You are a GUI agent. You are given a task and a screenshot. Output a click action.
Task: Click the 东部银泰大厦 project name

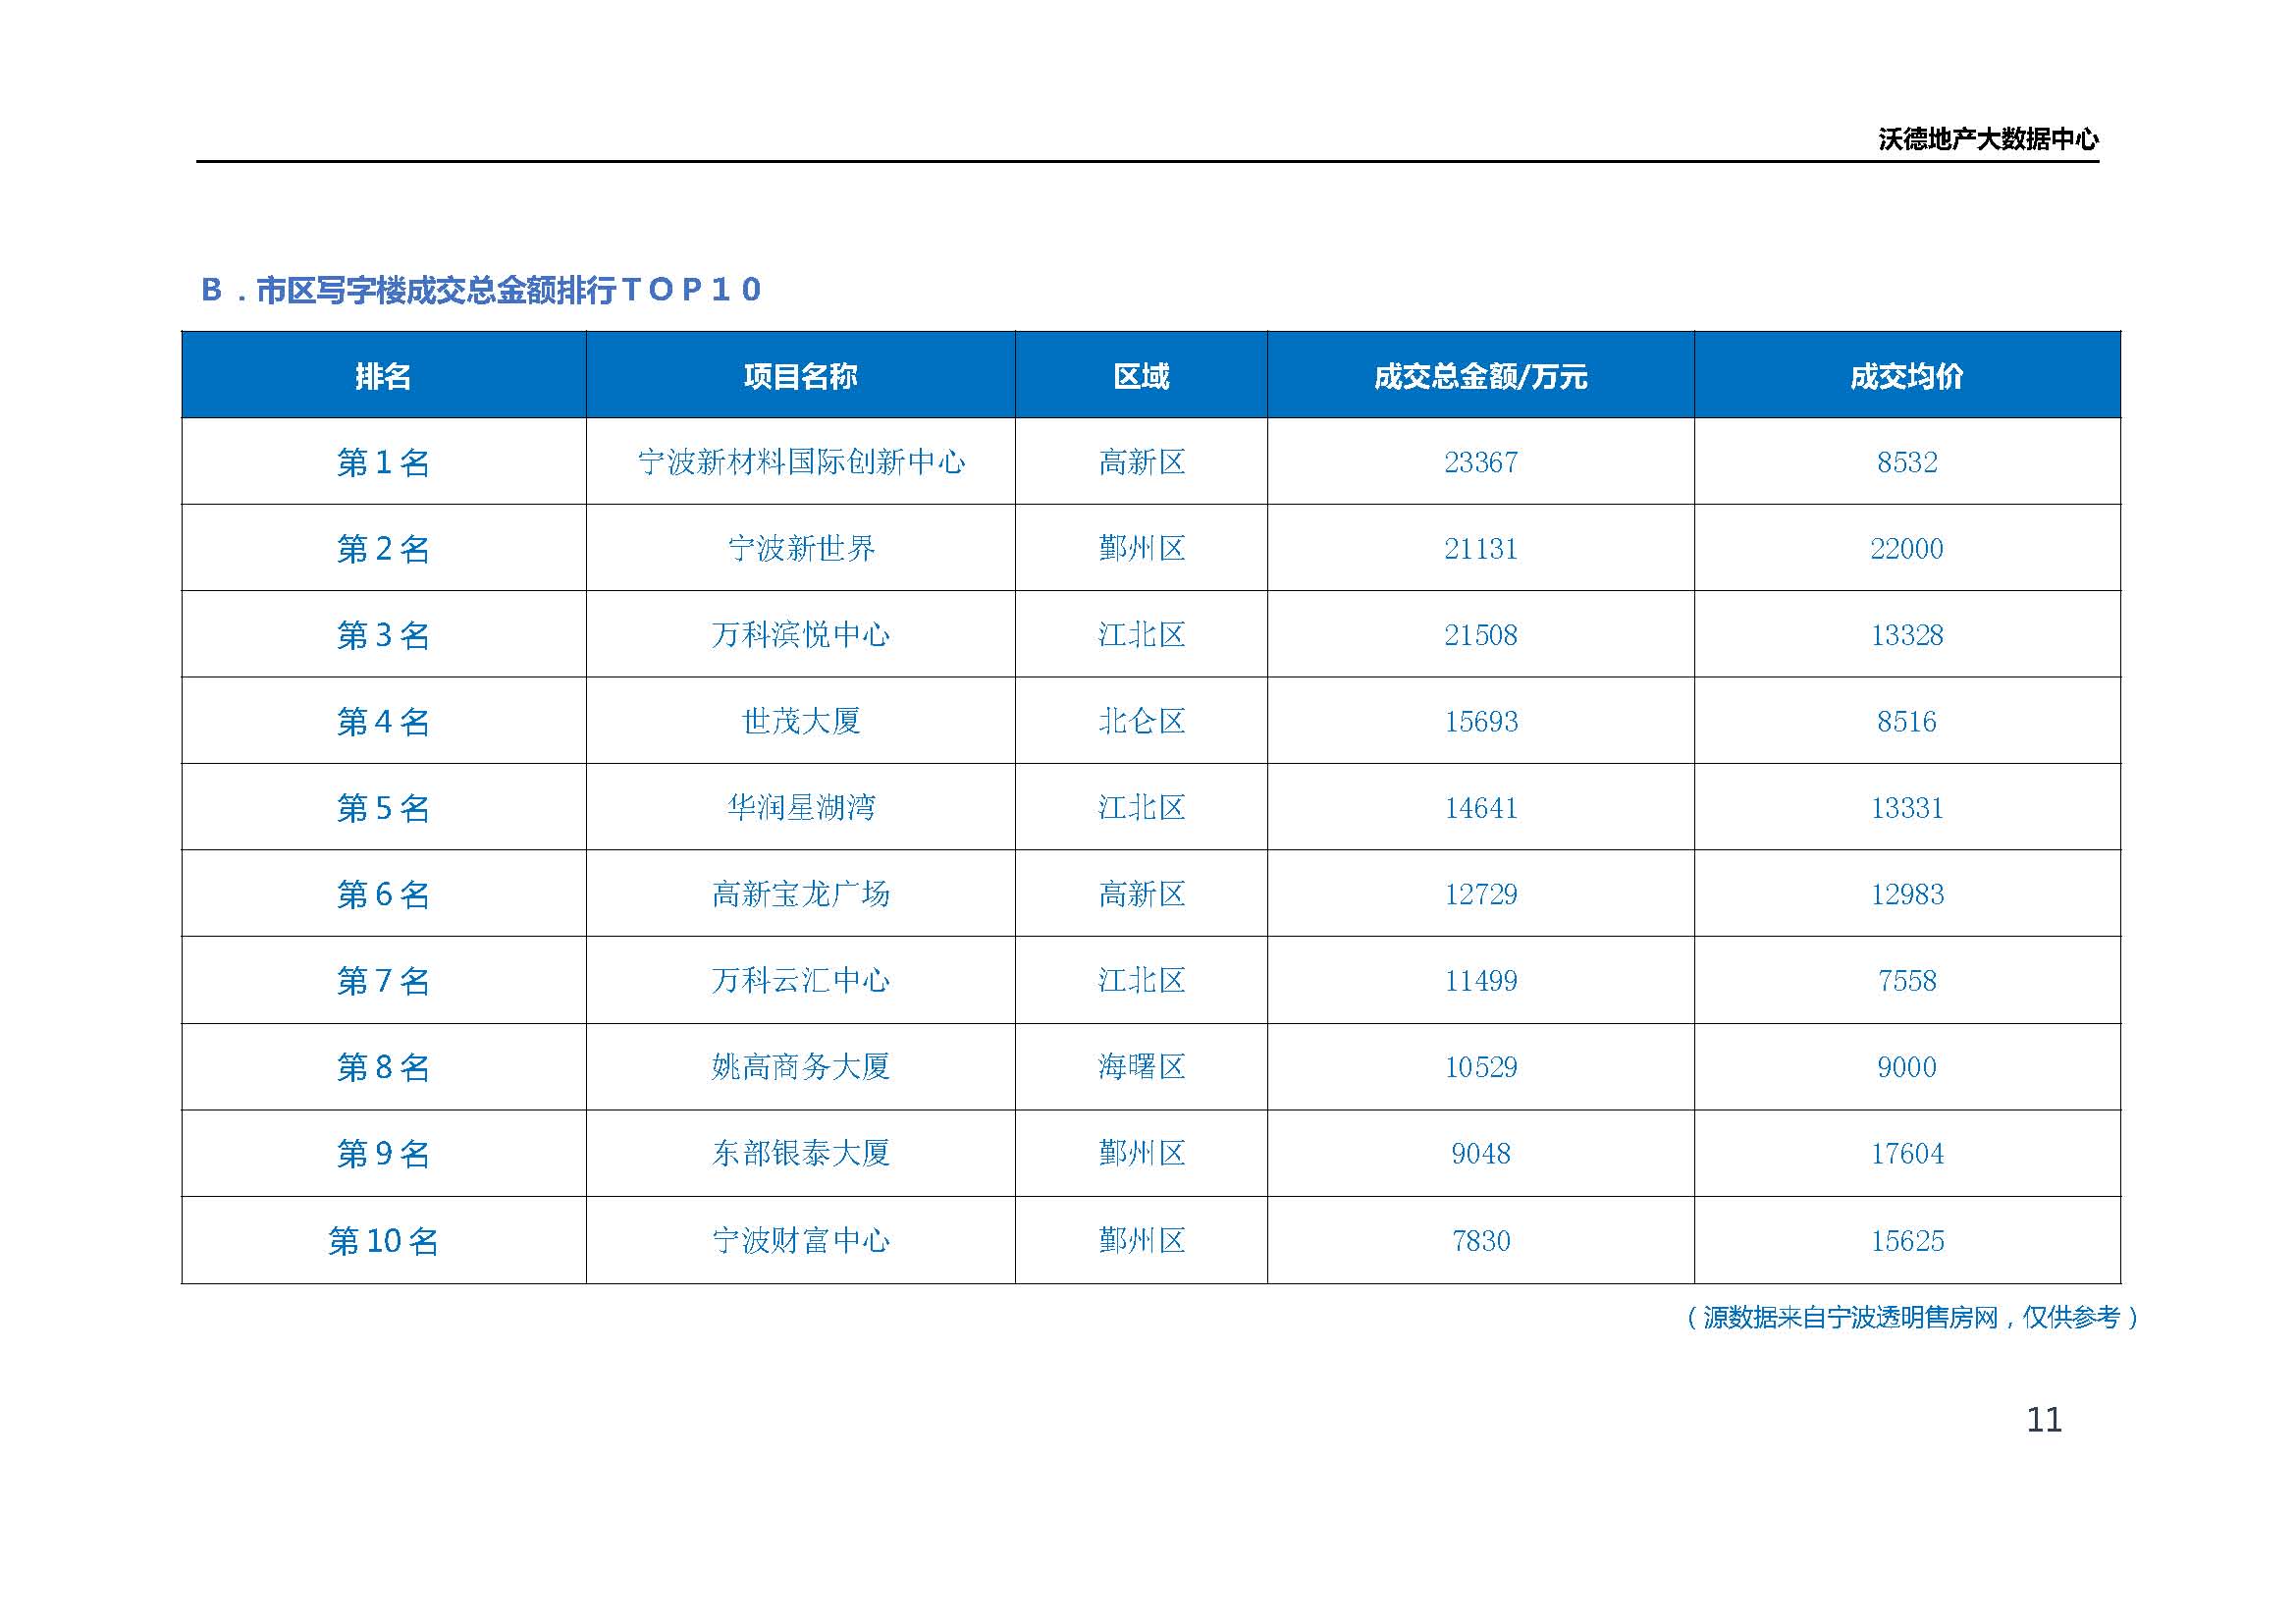pyautogui.click(x=801, y=1153)
